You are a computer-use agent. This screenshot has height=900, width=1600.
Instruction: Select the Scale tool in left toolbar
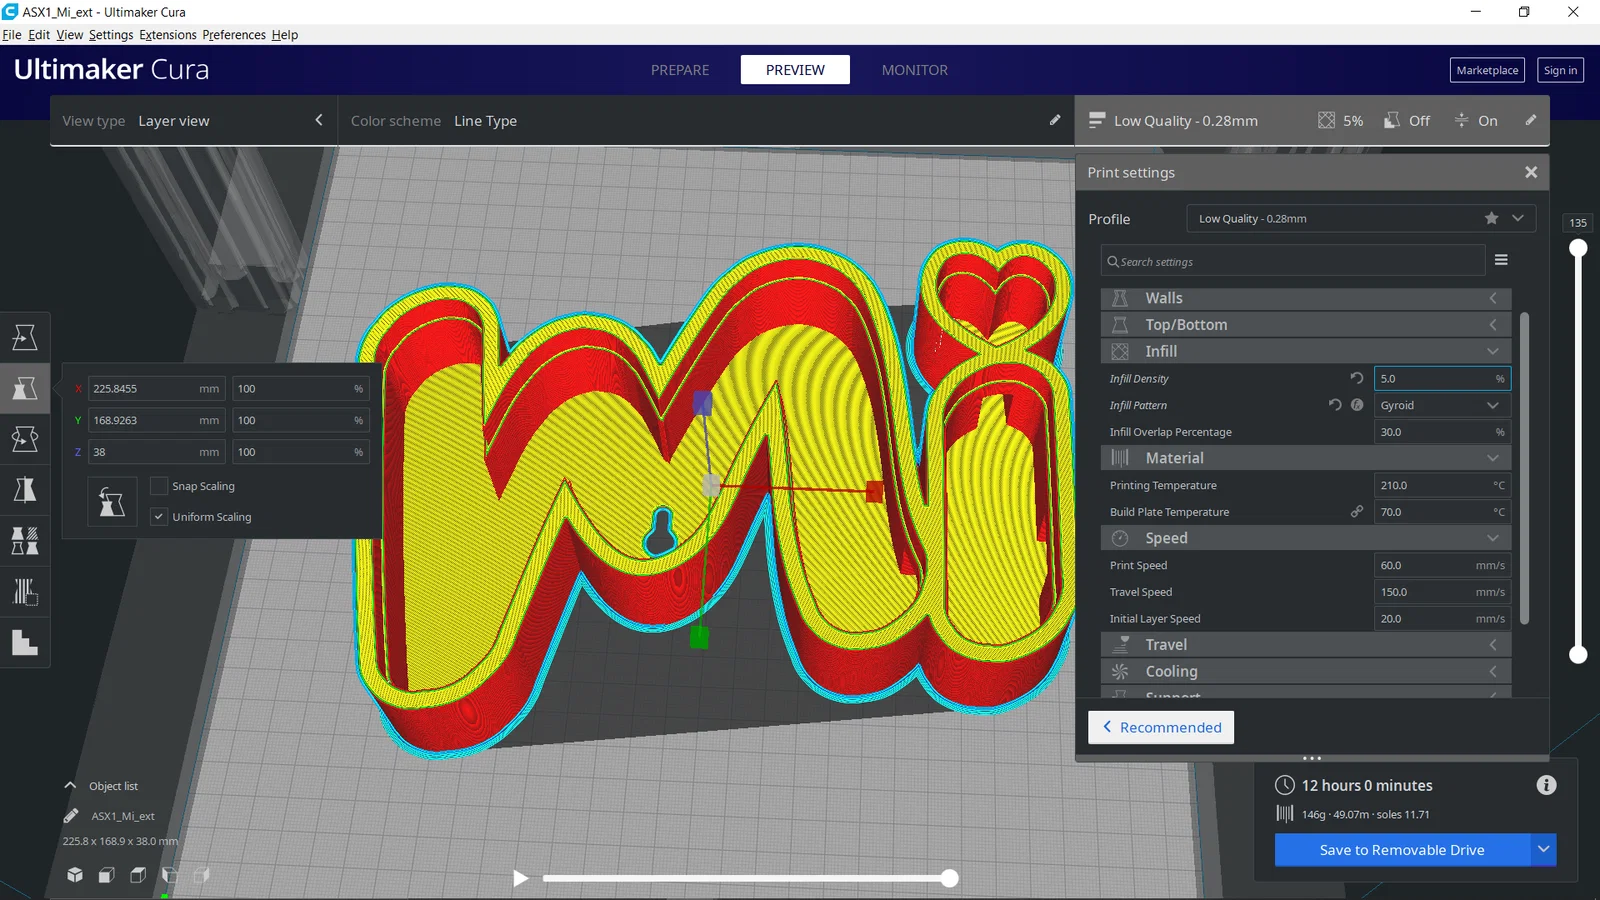point(25,388)
